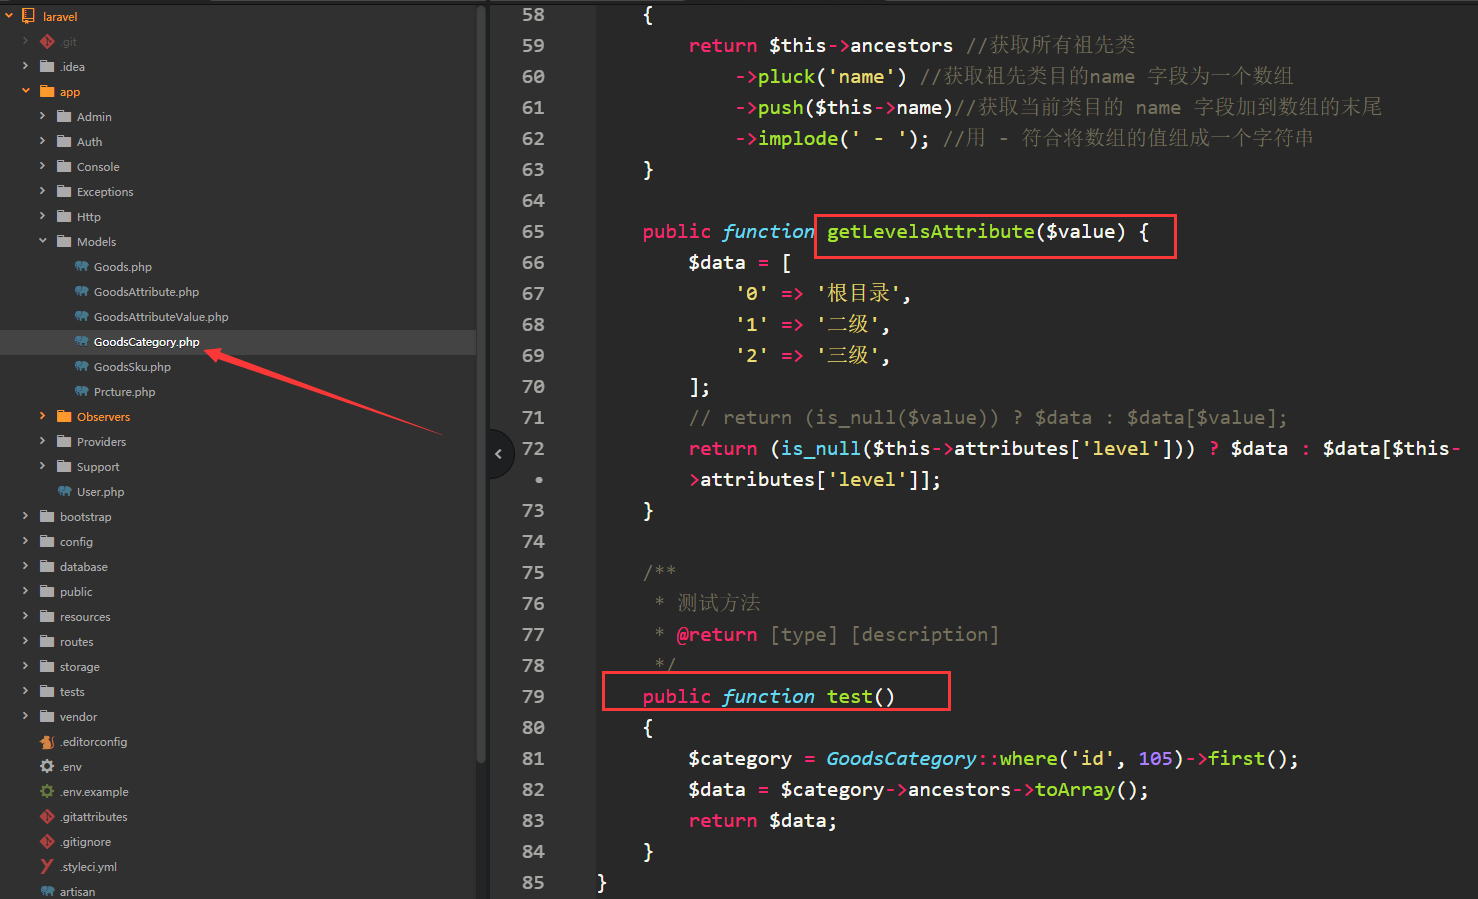Click the GoodsAttributeValue.php file icon
The image size is (1478, 899).
pos(82,316)
